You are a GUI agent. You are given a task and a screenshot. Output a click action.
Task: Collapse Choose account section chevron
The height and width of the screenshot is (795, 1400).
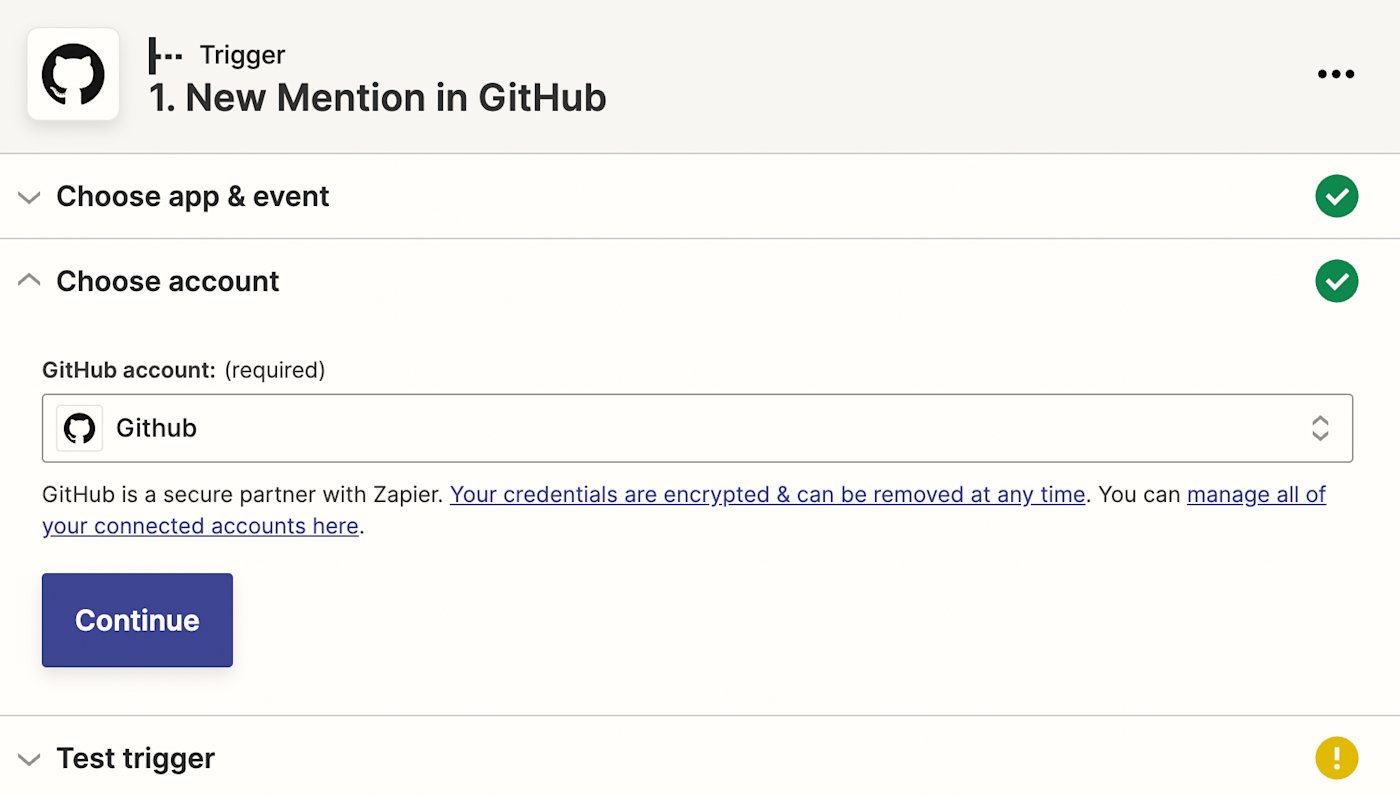tap(29, 281)
